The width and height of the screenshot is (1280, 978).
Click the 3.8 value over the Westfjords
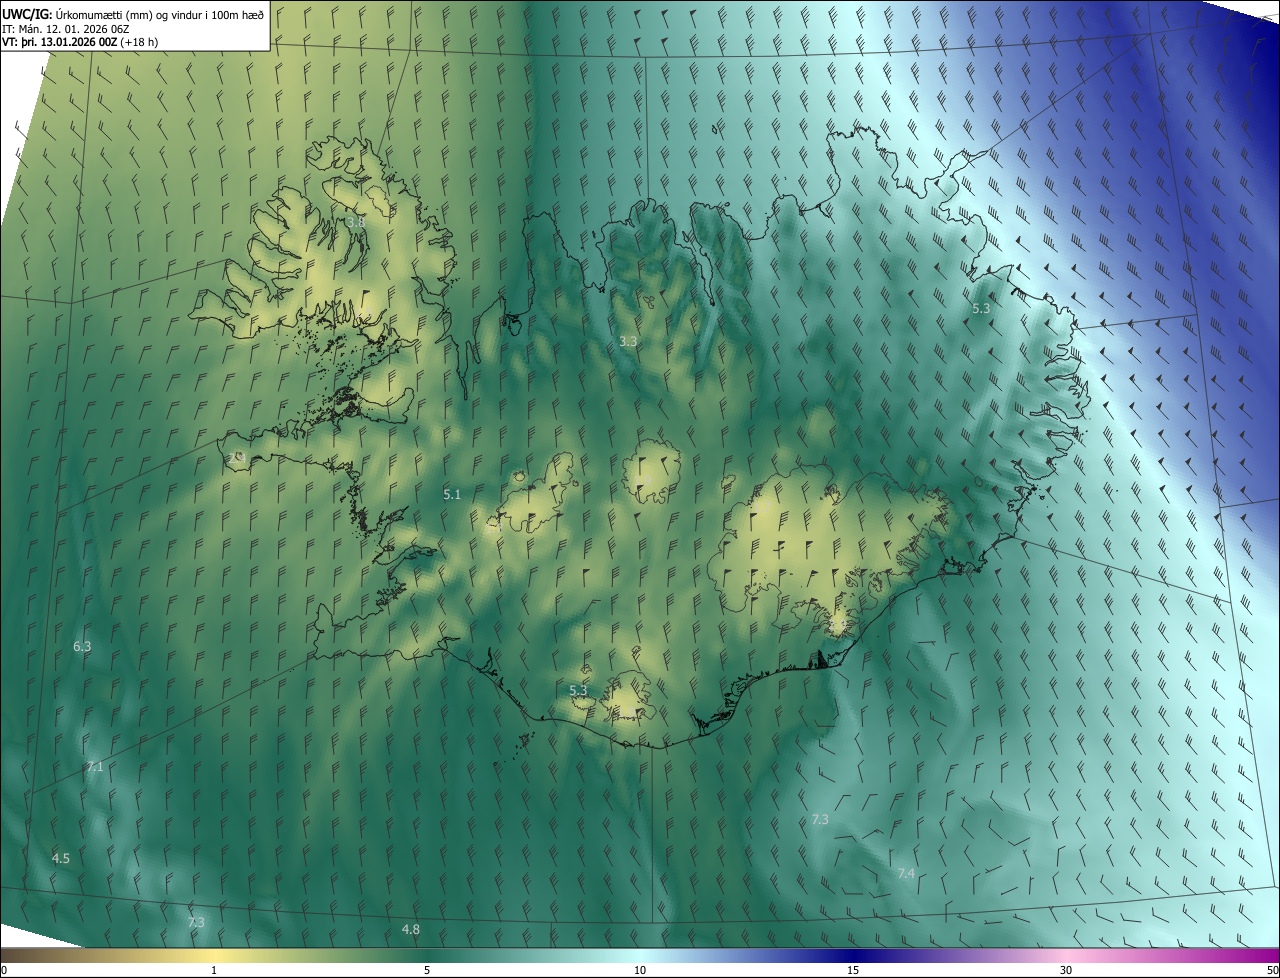click(355, 222)
